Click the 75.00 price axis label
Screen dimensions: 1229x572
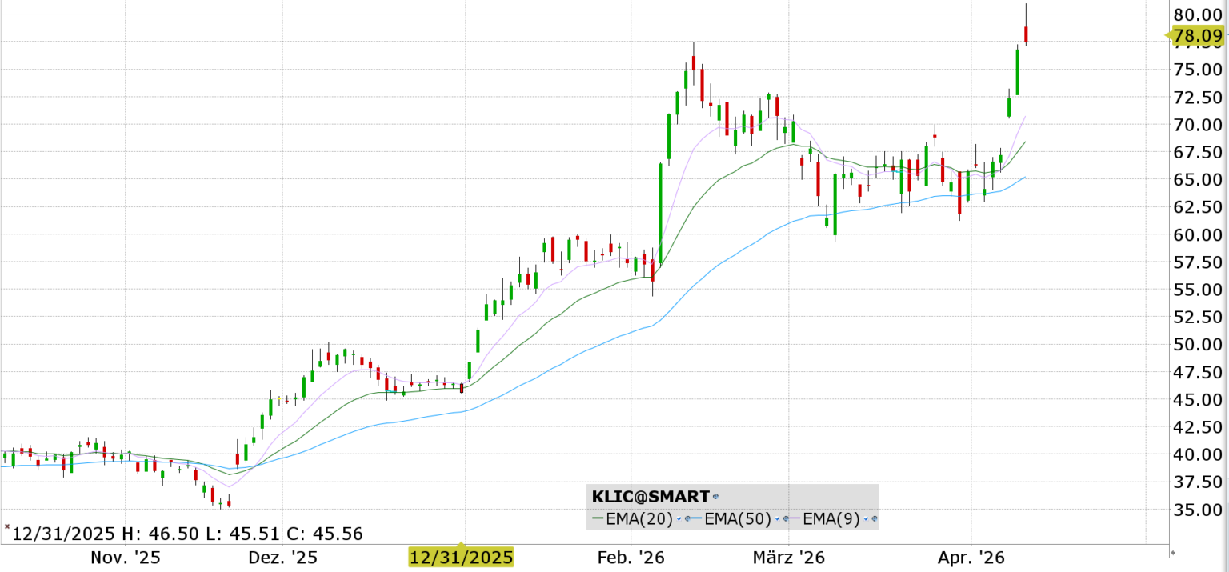(x=1198, y=70)
